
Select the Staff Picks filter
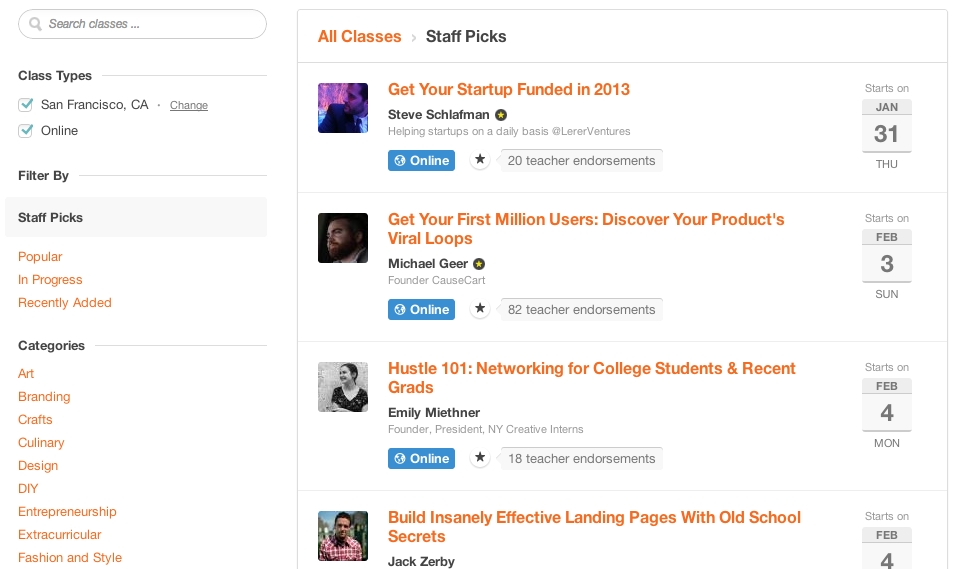click(51, 217)
